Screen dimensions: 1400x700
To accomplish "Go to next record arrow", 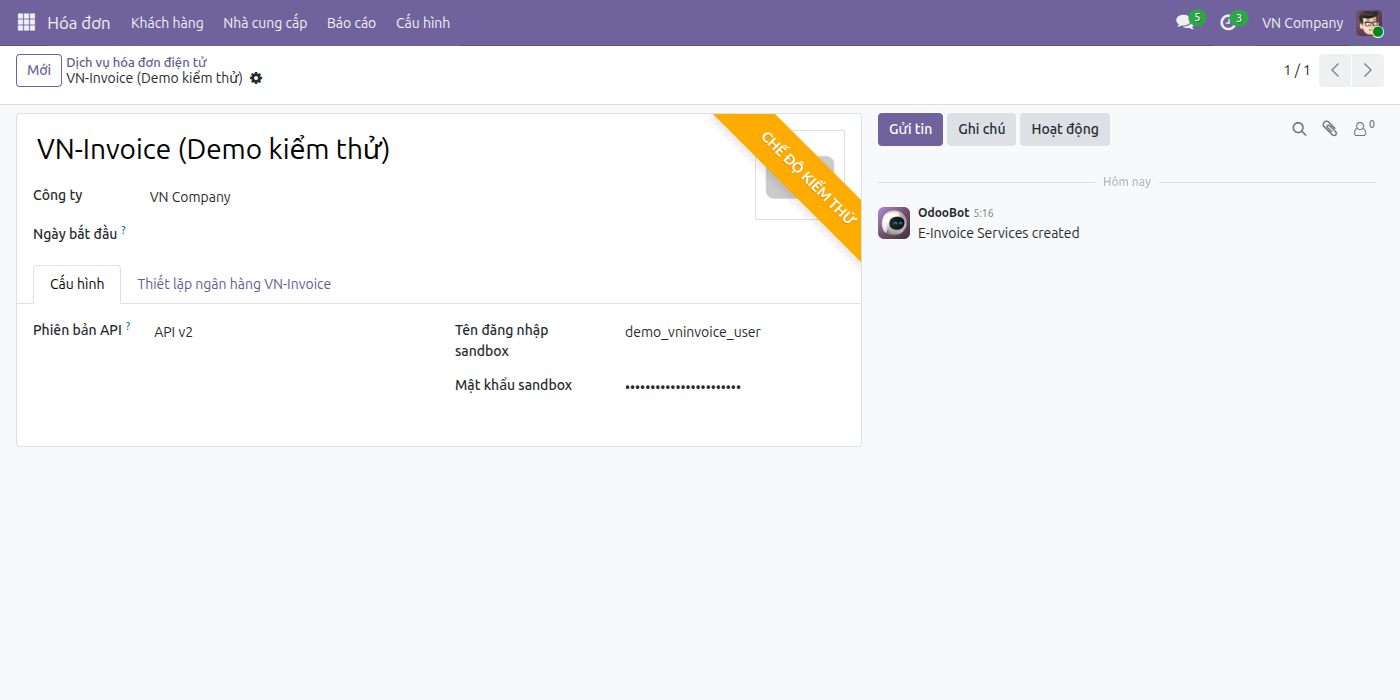I will coord(1367,70).
